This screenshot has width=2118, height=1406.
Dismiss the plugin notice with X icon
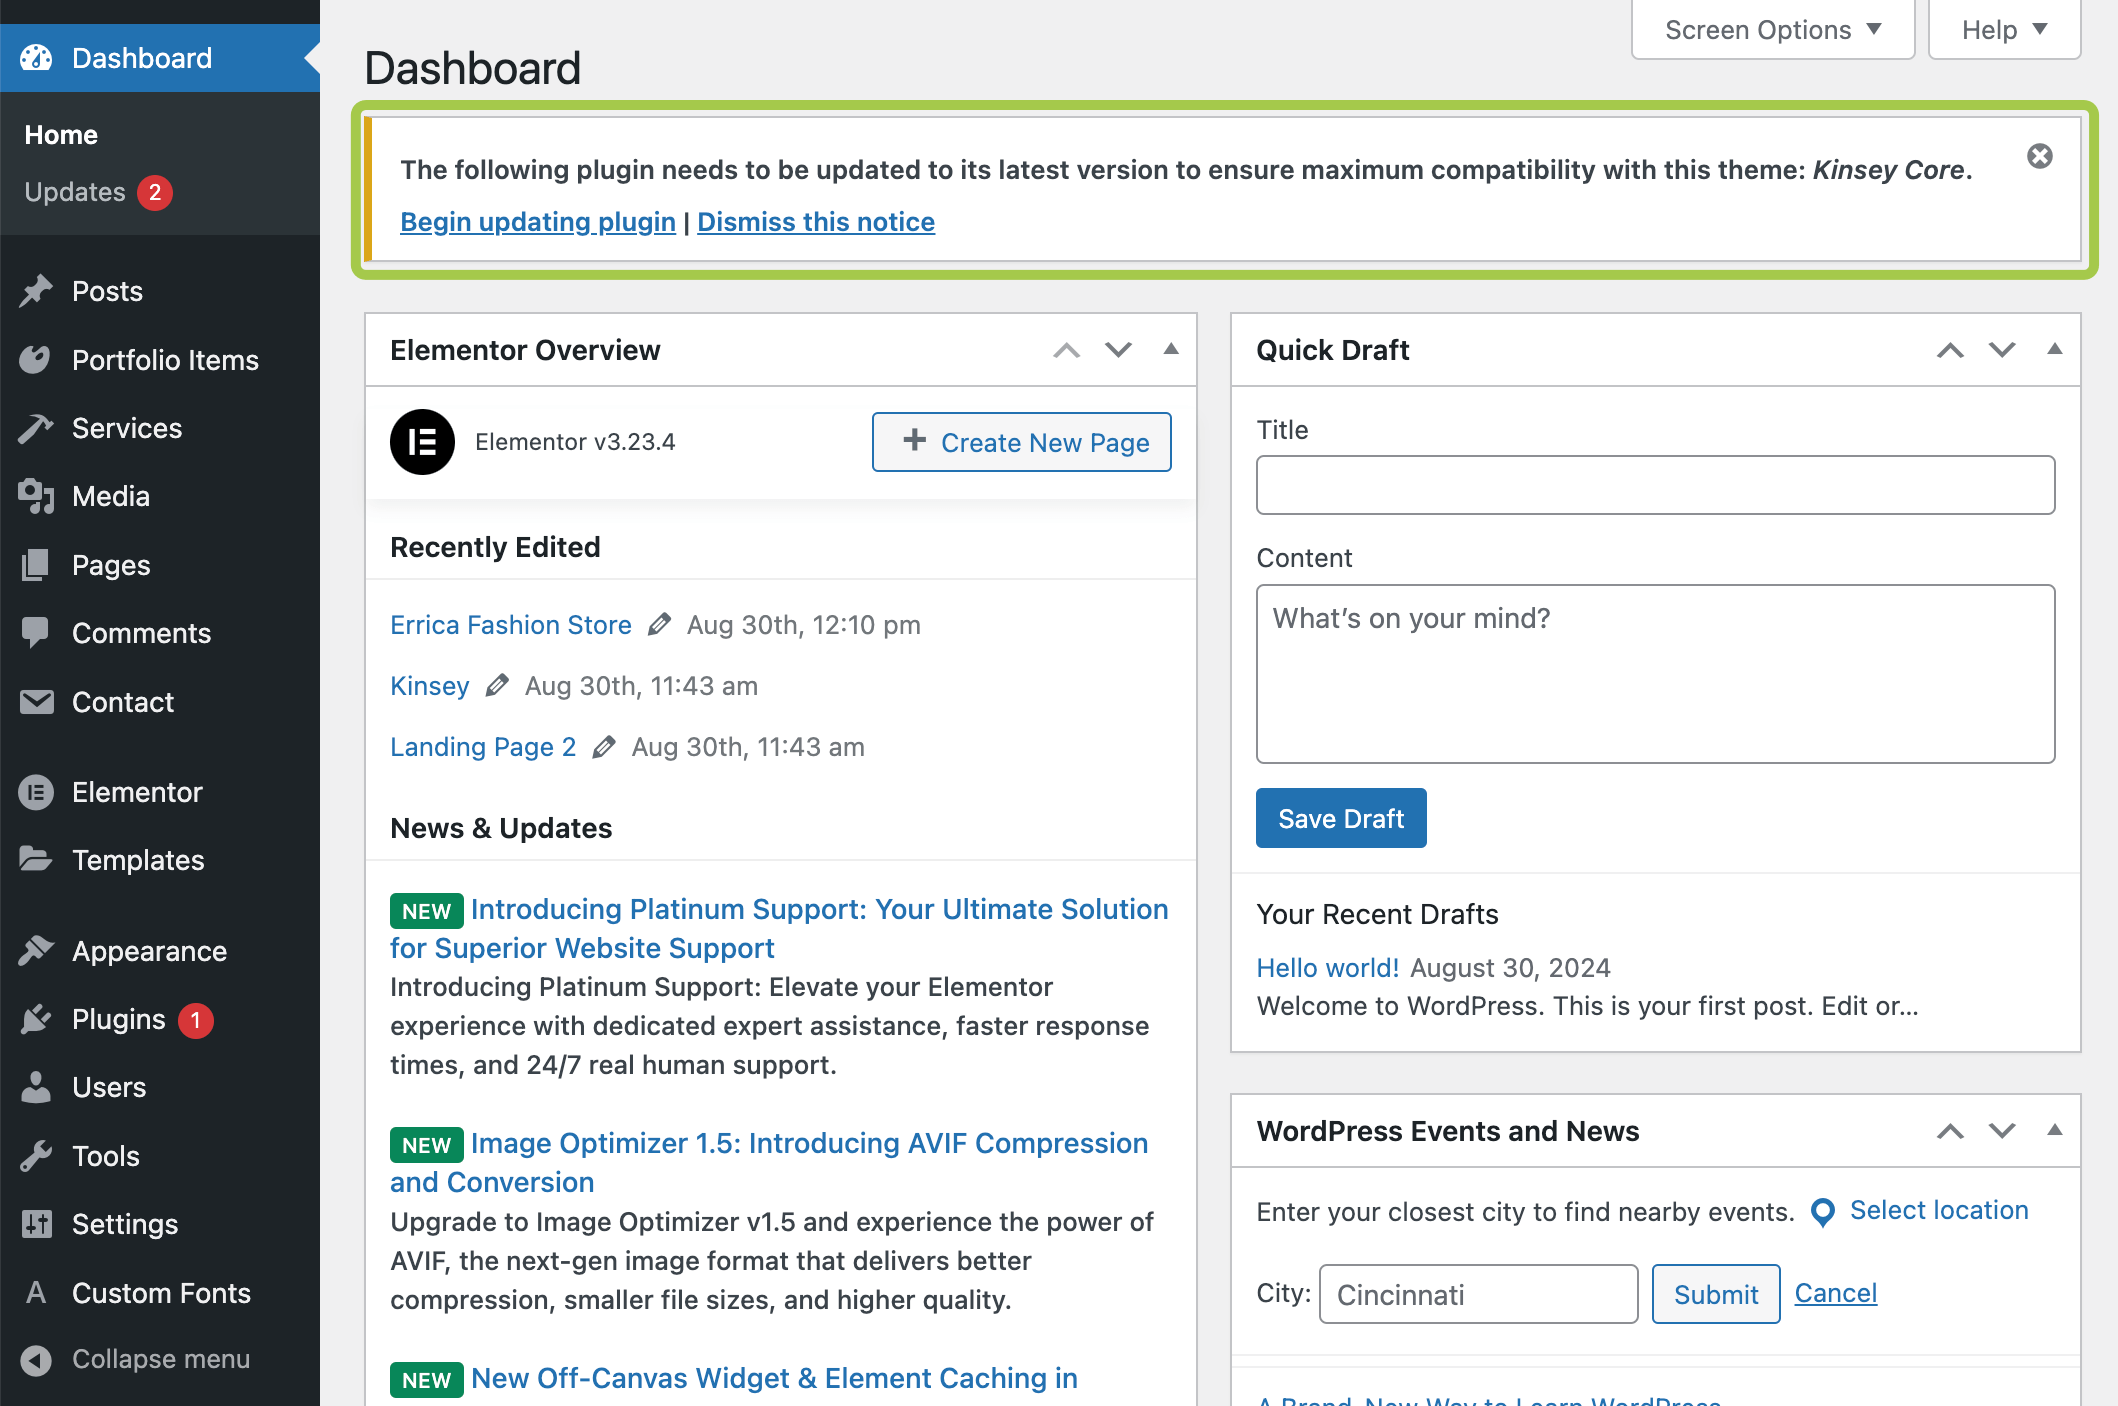pos(2039,156)
